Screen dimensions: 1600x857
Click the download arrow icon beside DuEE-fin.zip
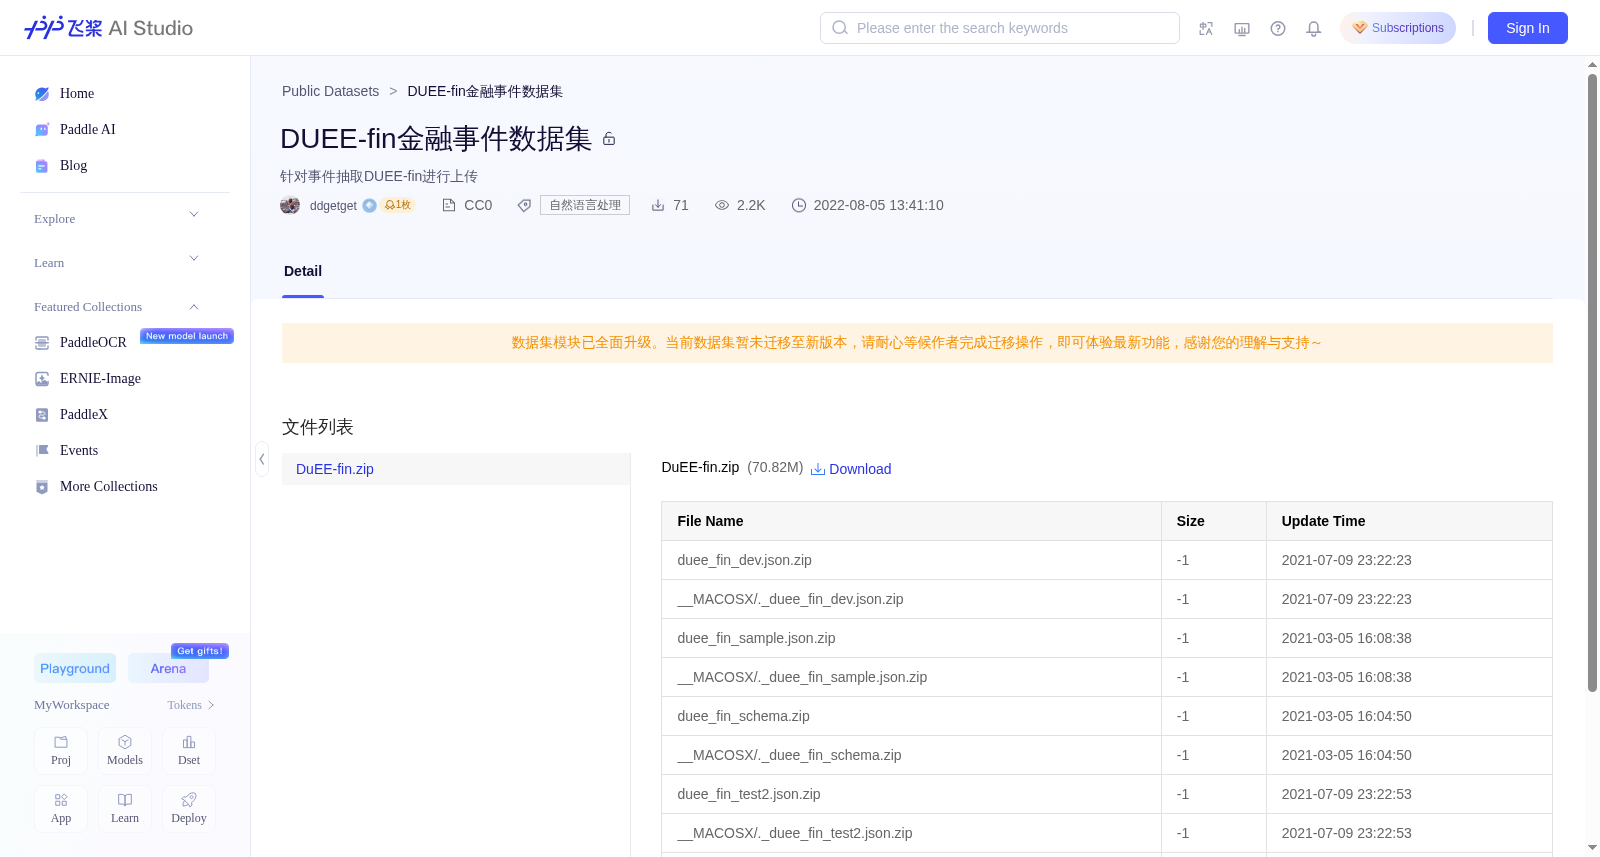point(818,469)
